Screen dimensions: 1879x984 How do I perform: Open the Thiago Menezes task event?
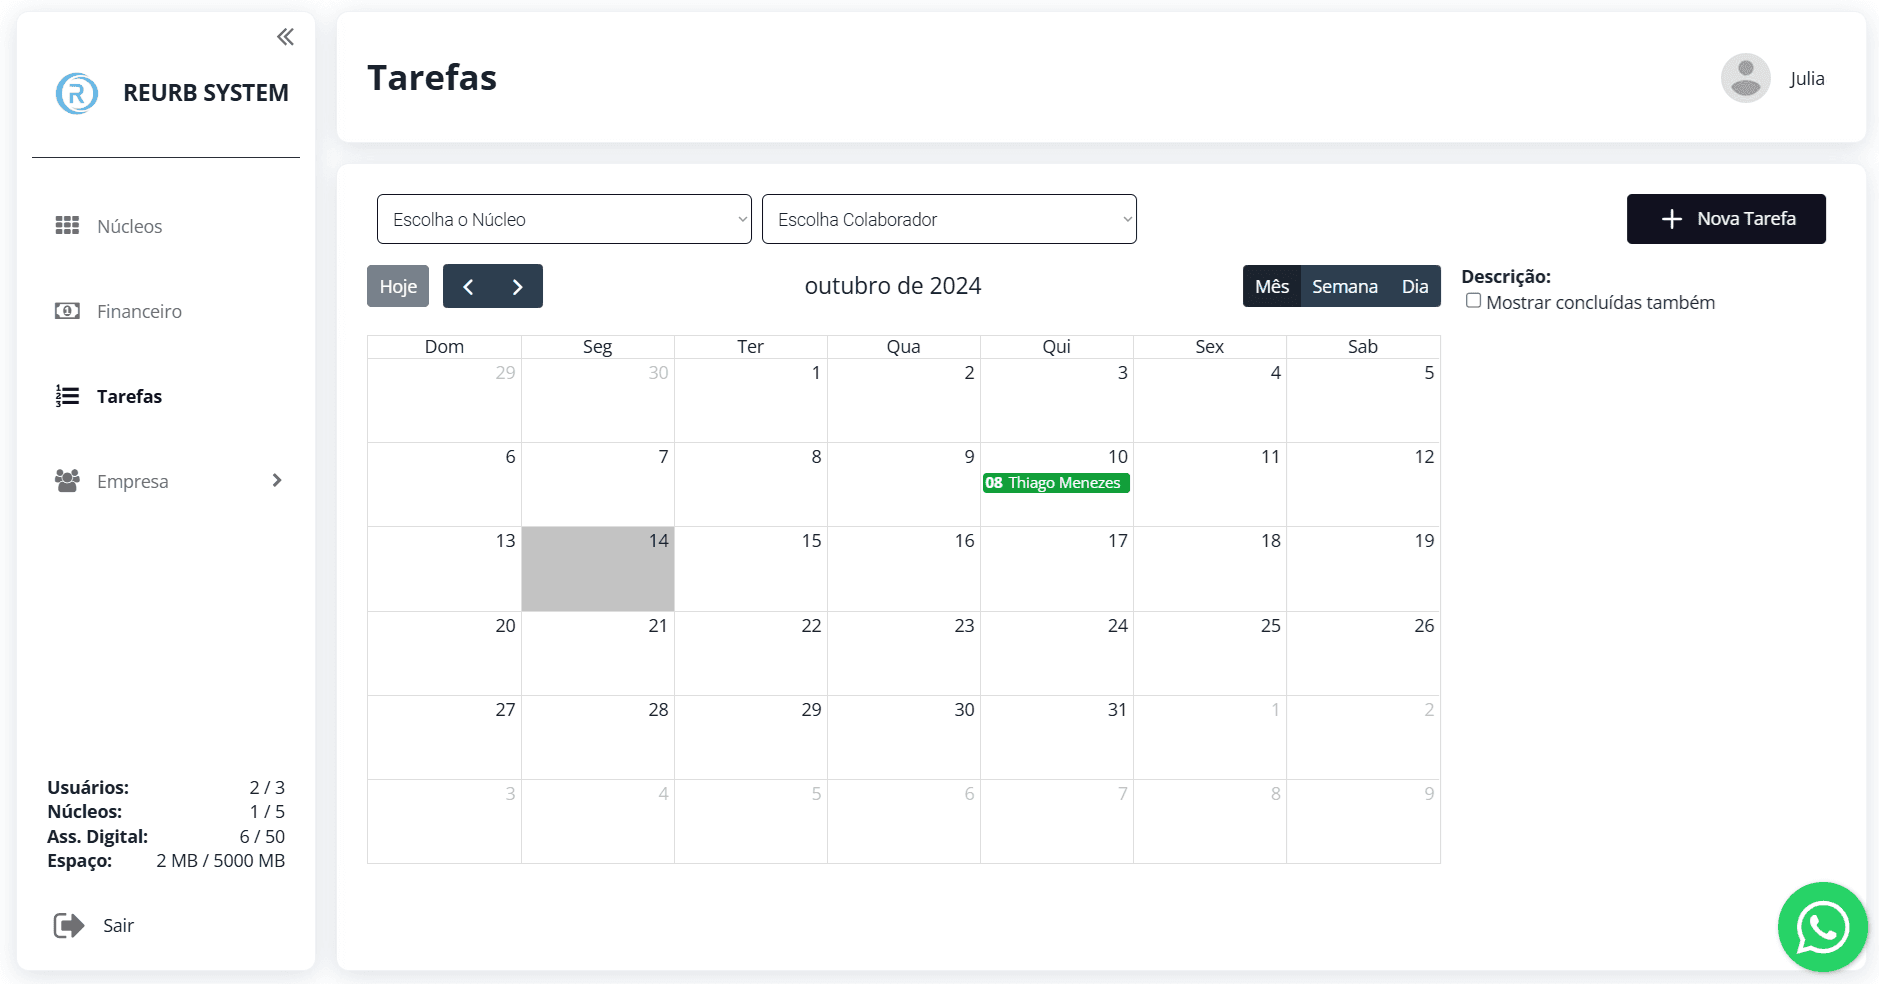(1056, 483)
